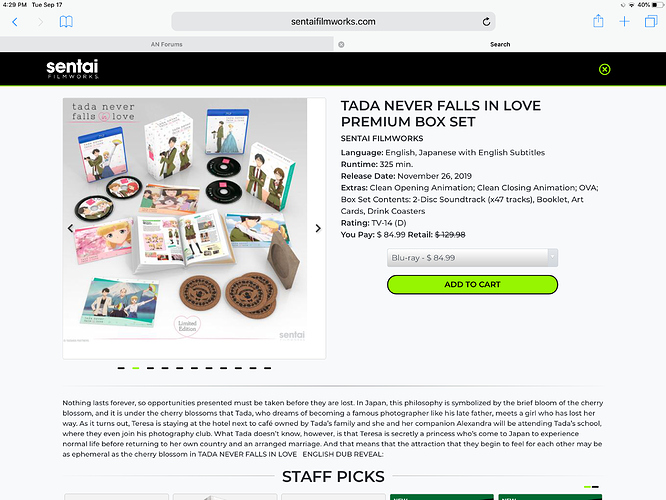Image resolution: width=666 pixels, height=500 pixels.
Task: Open the bookmarks book icon
Action: (x=66, y=22)
